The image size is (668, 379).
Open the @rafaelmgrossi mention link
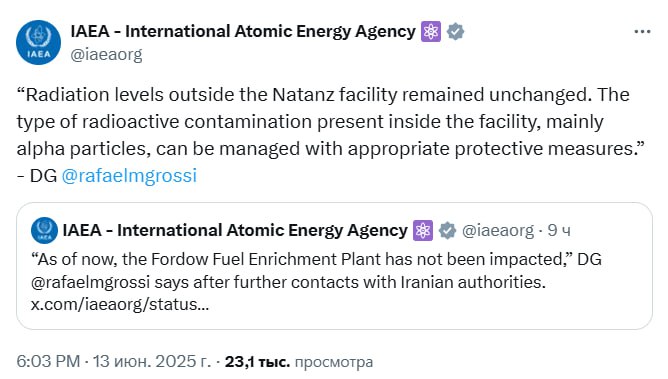pyautogui.click(x=129, y=175)
